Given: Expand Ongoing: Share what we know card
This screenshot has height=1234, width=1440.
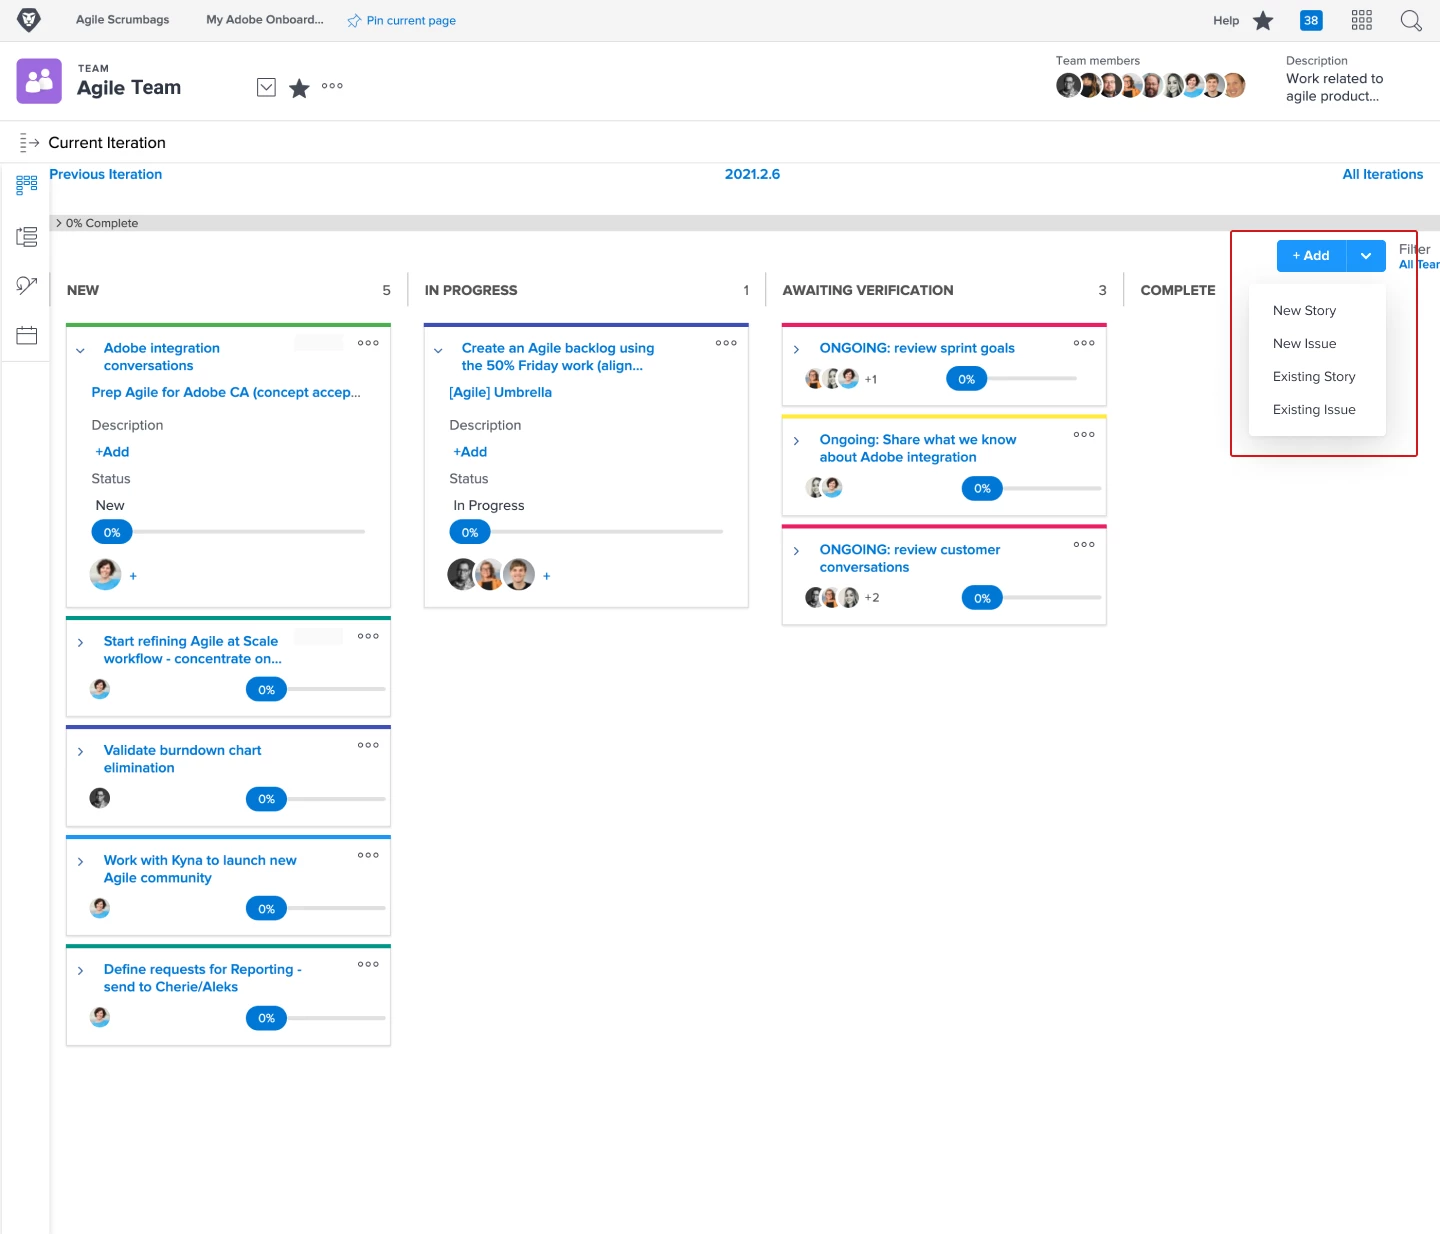Looking at the screenshot, I should pyautogui.click(x=796, y=441).
